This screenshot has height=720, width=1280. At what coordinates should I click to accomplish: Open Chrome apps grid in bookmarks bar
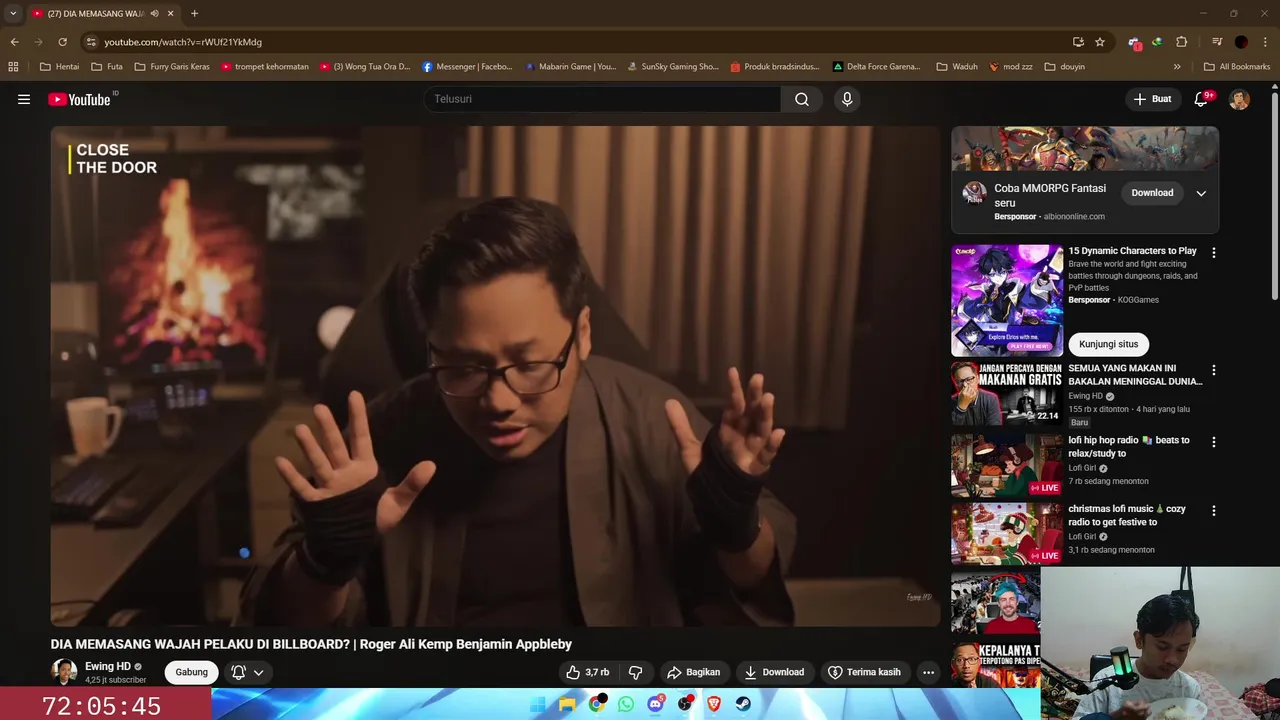tap(13, 67)
